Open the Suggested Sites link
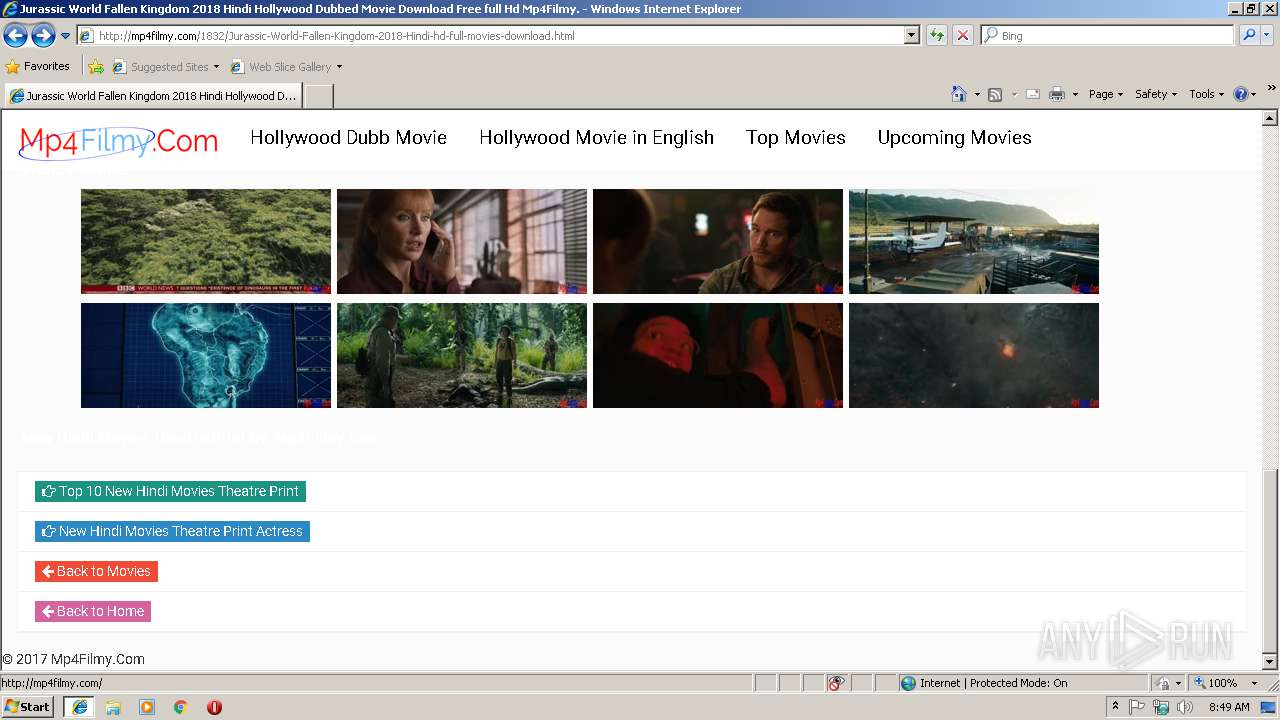The height and width of the screenshot is (720, 1280). (165, 67)
